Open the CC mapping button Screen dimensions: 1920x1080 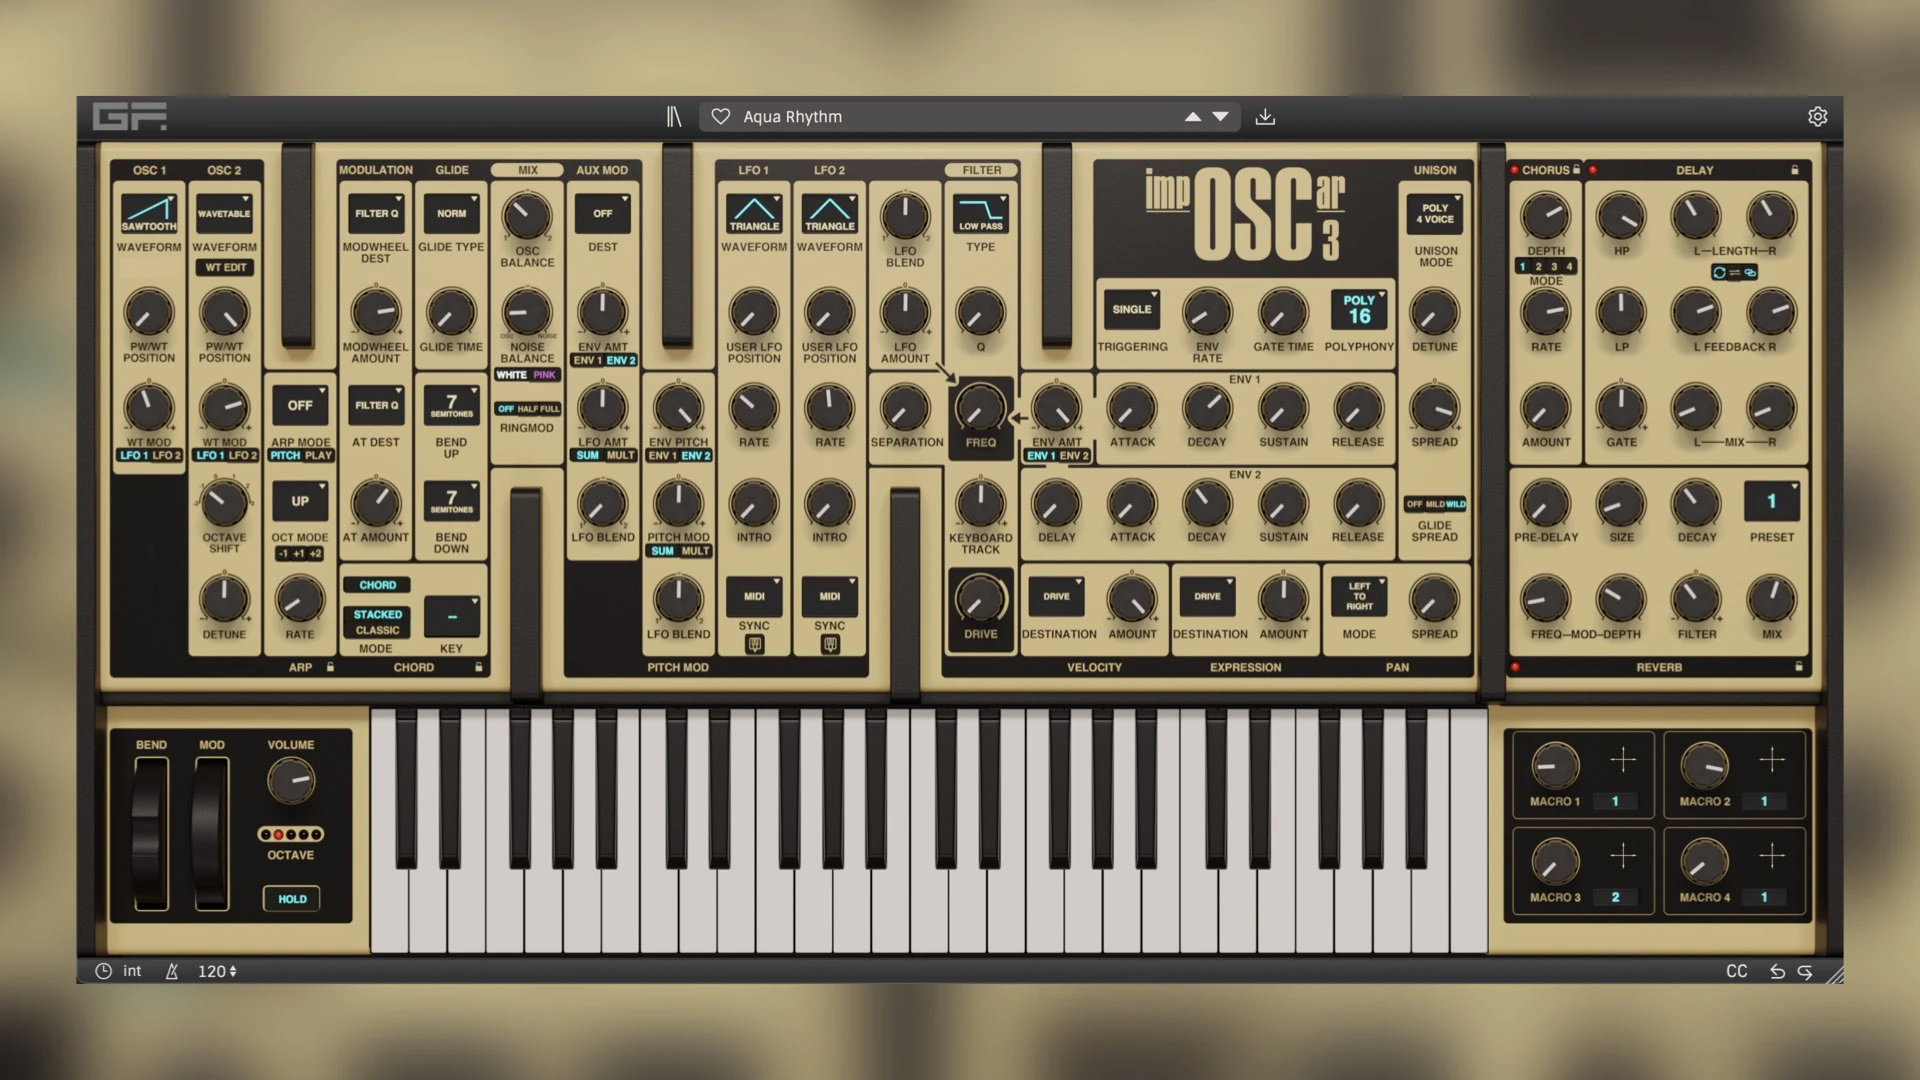click(x=1736, y=971)
